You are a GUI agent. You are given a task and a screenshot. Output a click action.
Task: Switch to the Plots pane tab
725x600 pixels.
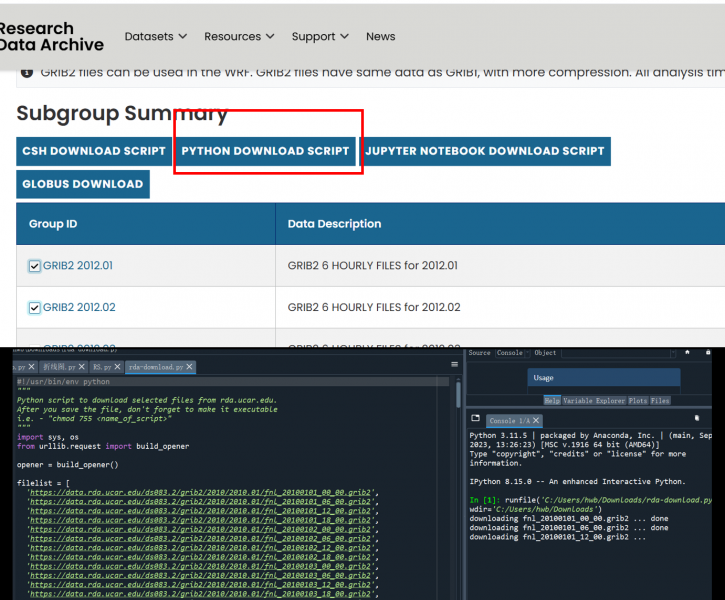click(x=636, y=400)
